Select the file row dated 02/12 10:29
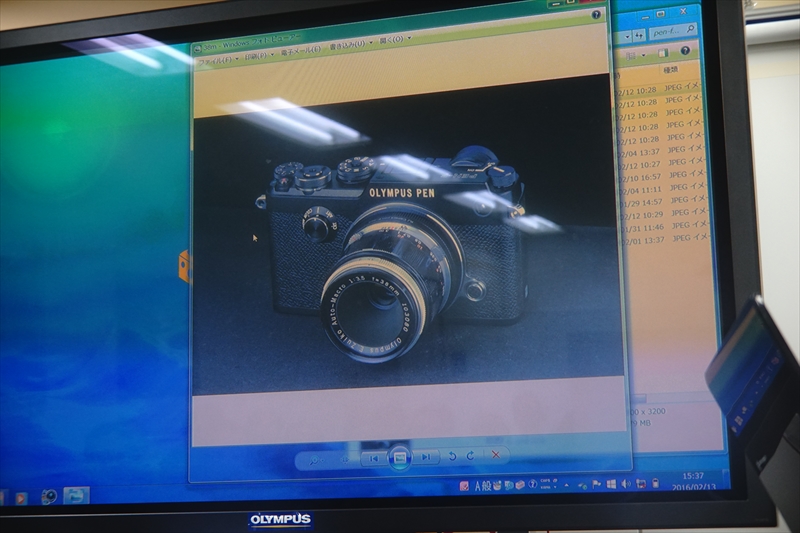The height and width of the screenshot is (533, 800). [663, 213]
